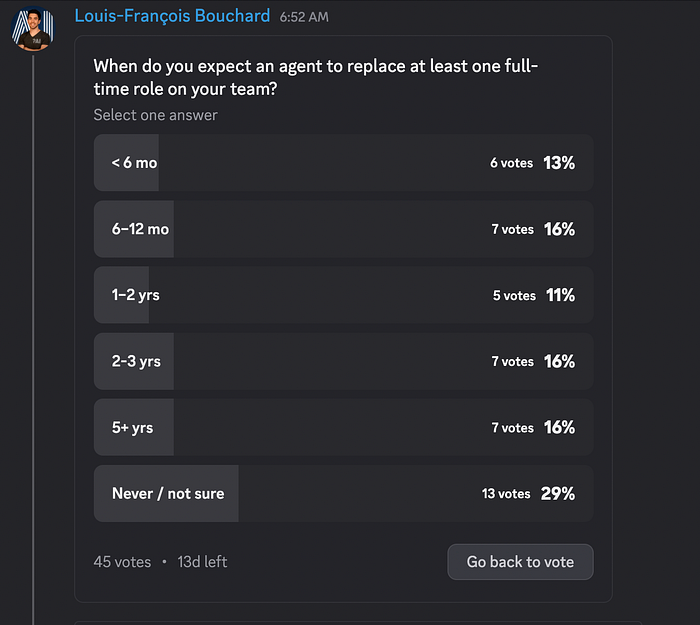The width and height of the screenshot is (700, 625).
Task: Click the "Select one answer" hint text
Action: (155, 115)
